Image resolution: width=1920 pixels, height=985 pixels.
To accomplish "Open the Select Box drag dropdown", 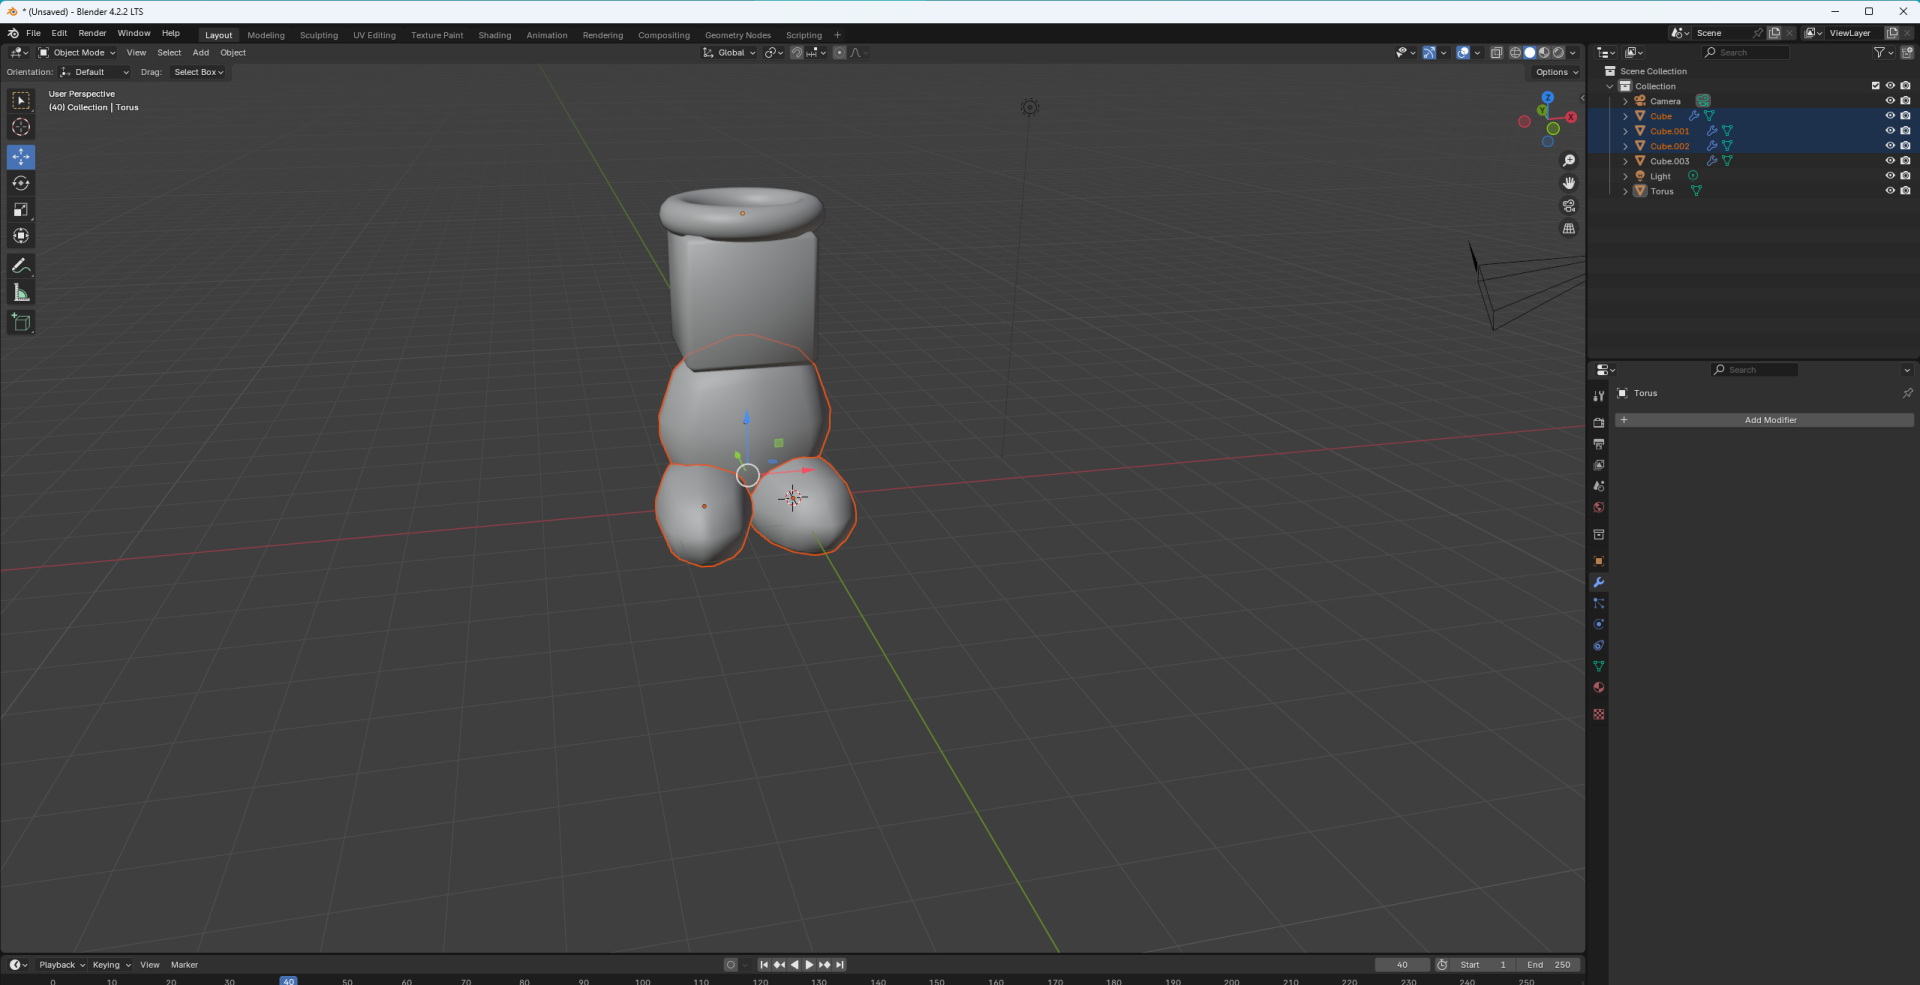I will 198,72.
